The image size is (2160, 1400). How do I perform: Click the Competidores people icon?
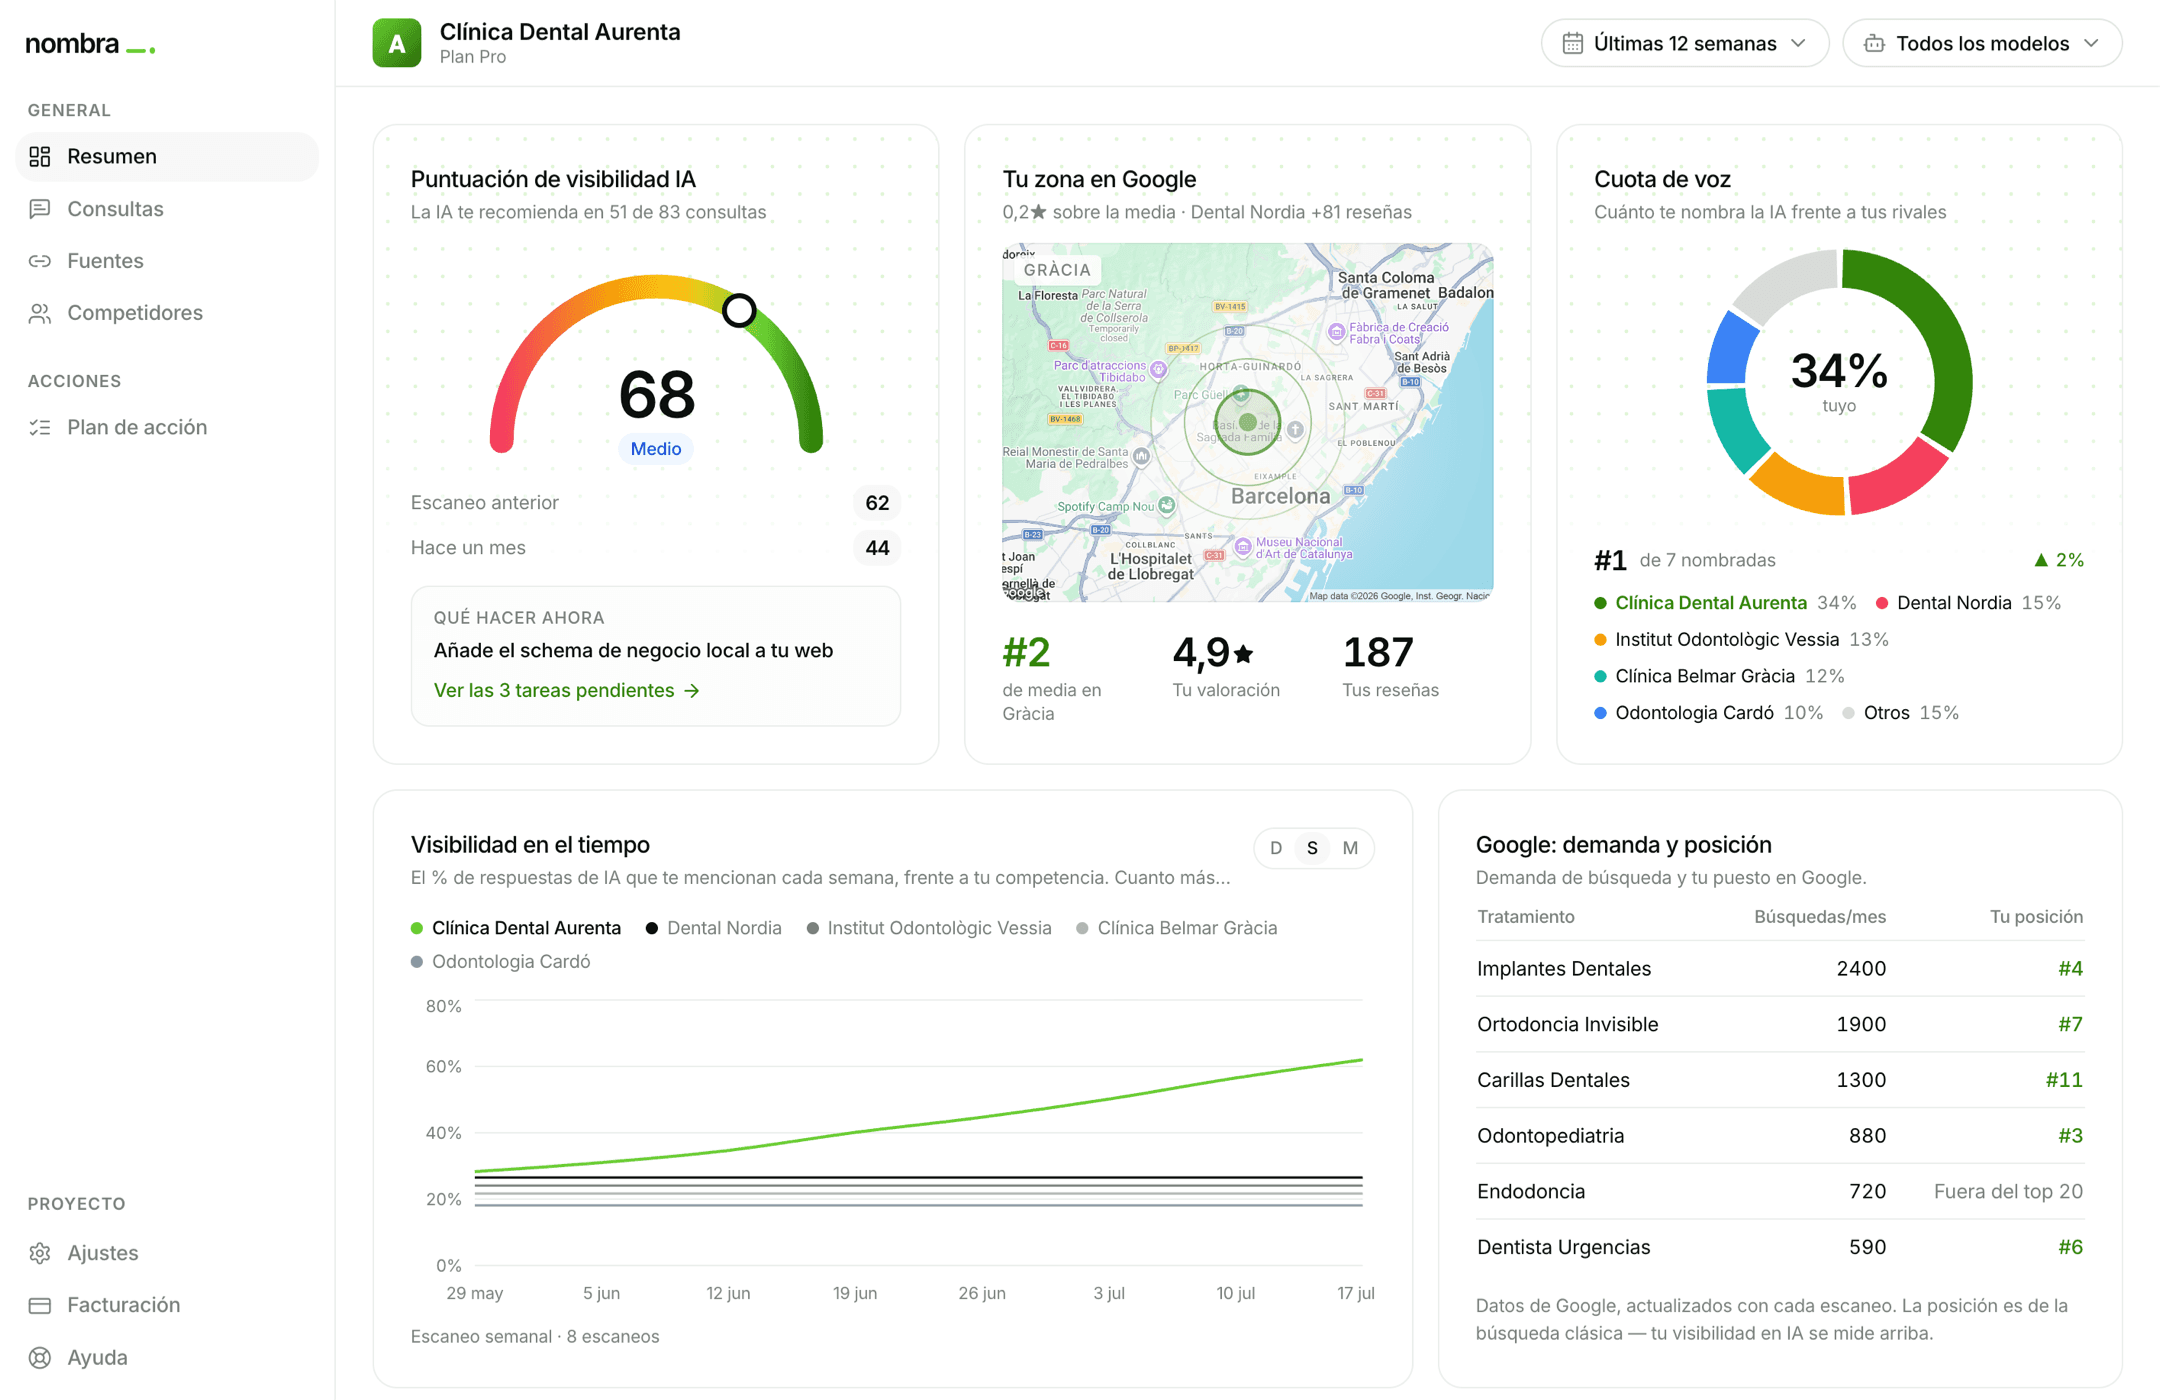tap(40, 313)
